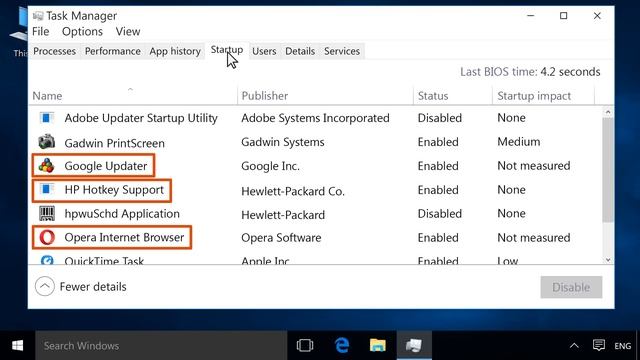Click the Task Manager title bar icon
Screen dimensions: 640x360
click(38, 16)
